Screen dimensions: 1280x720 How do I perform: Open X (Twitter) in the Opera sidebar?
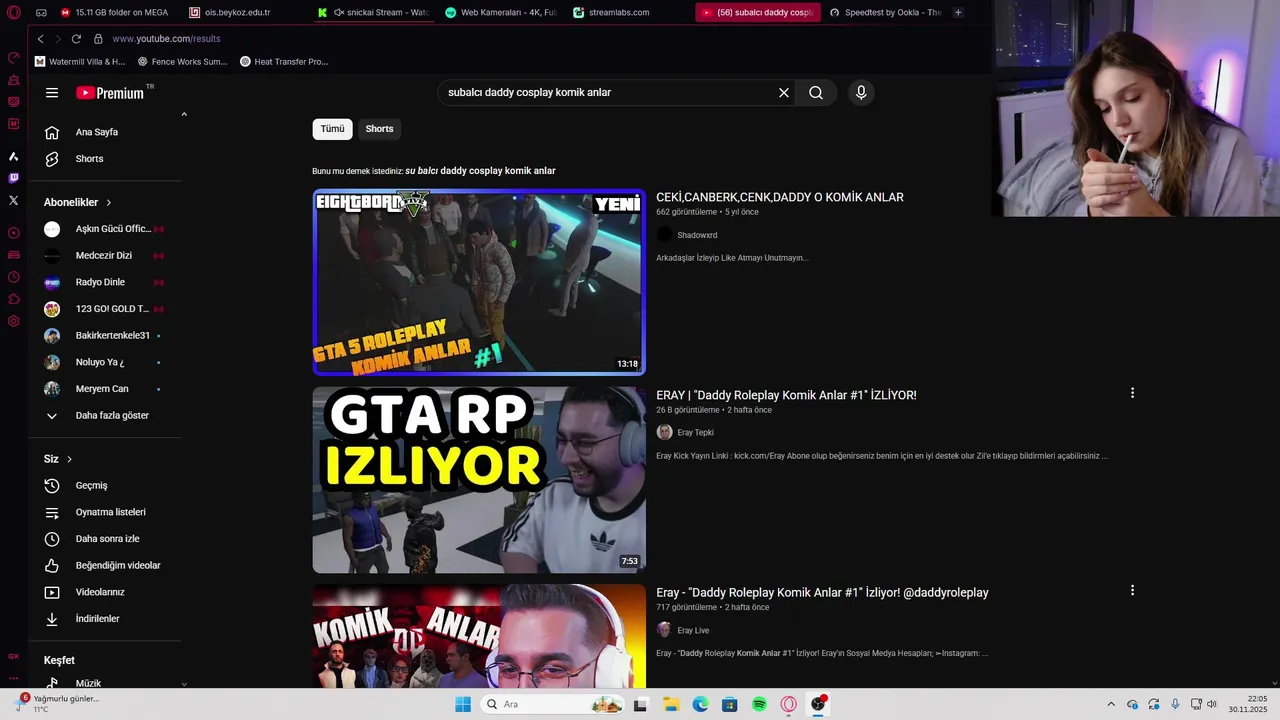coord(13,200)
